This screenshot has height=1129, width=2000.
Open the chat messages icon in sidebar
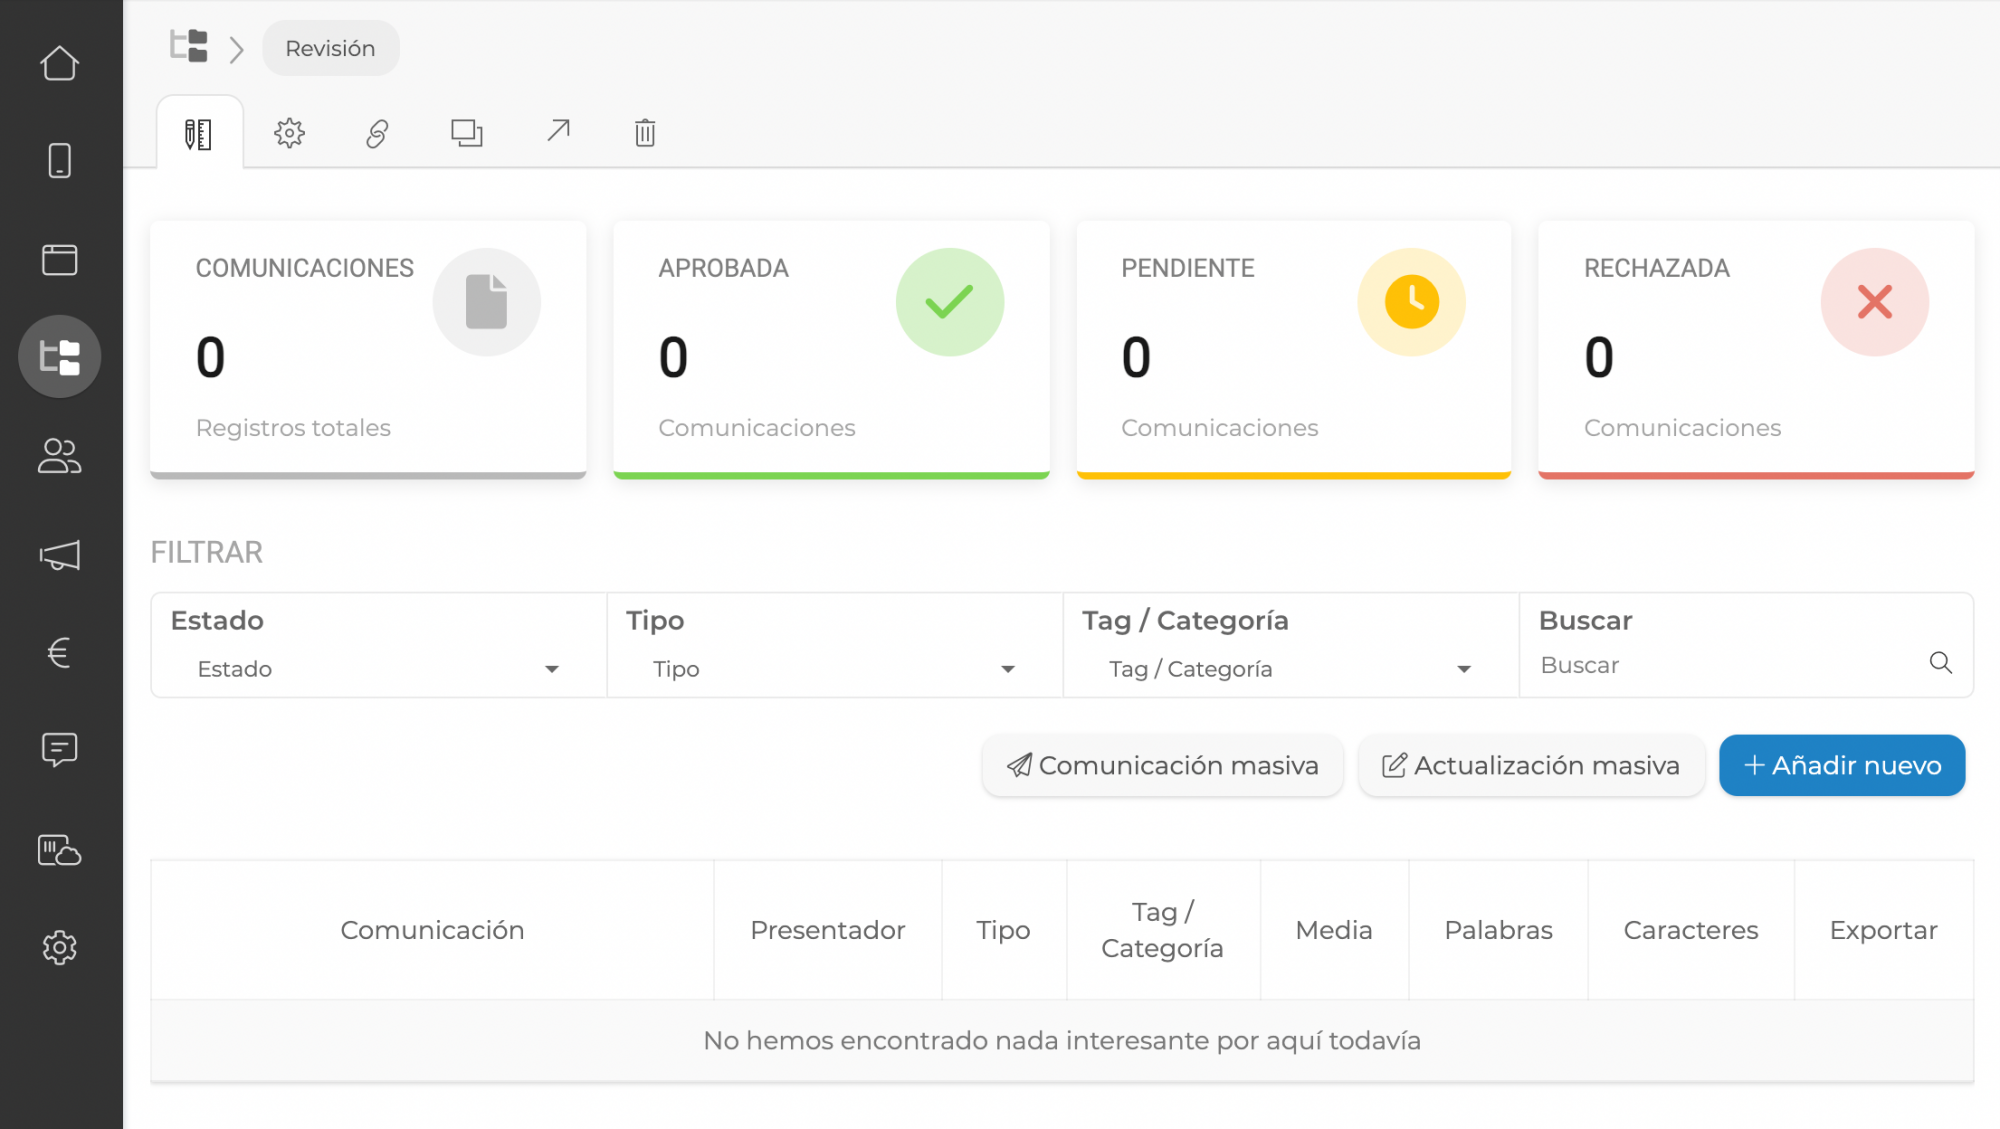click(x=59, y=750)
